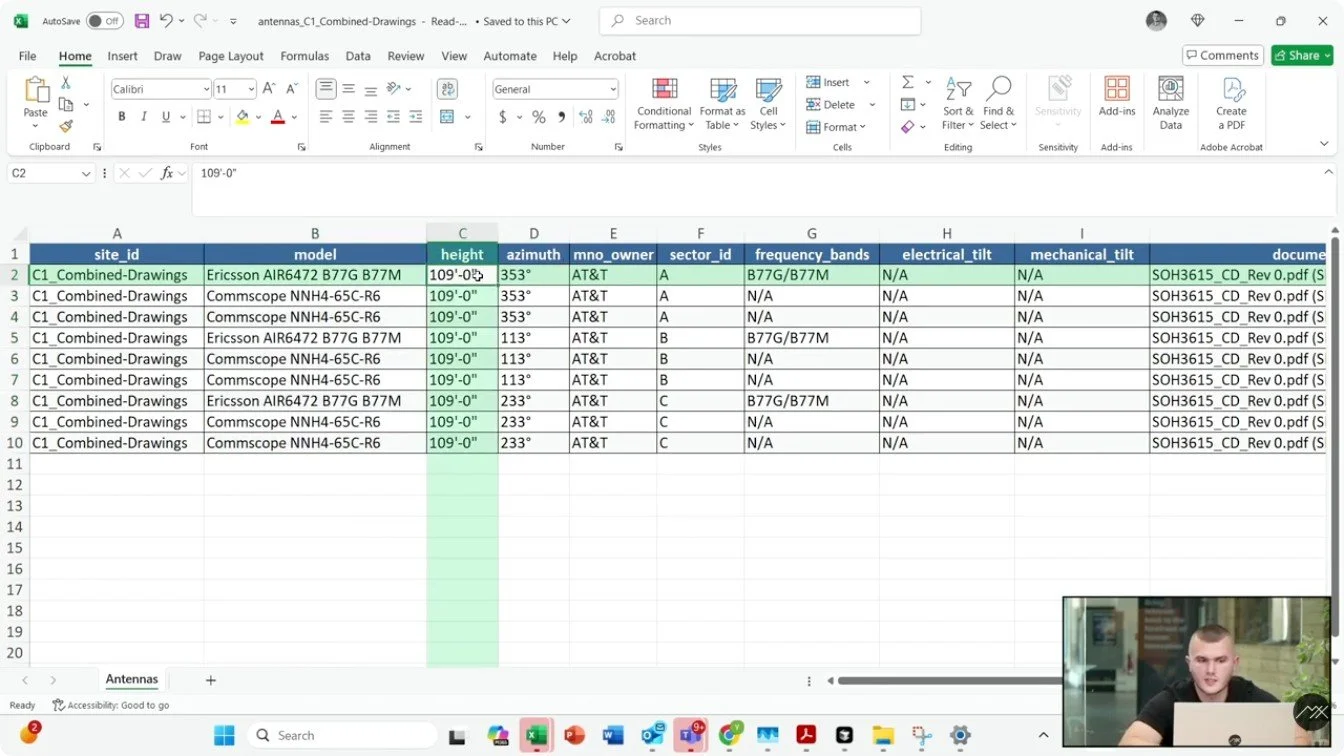Click the Clear eraser icon
This screenshot has height=756, width=1344.
(908, 127)
